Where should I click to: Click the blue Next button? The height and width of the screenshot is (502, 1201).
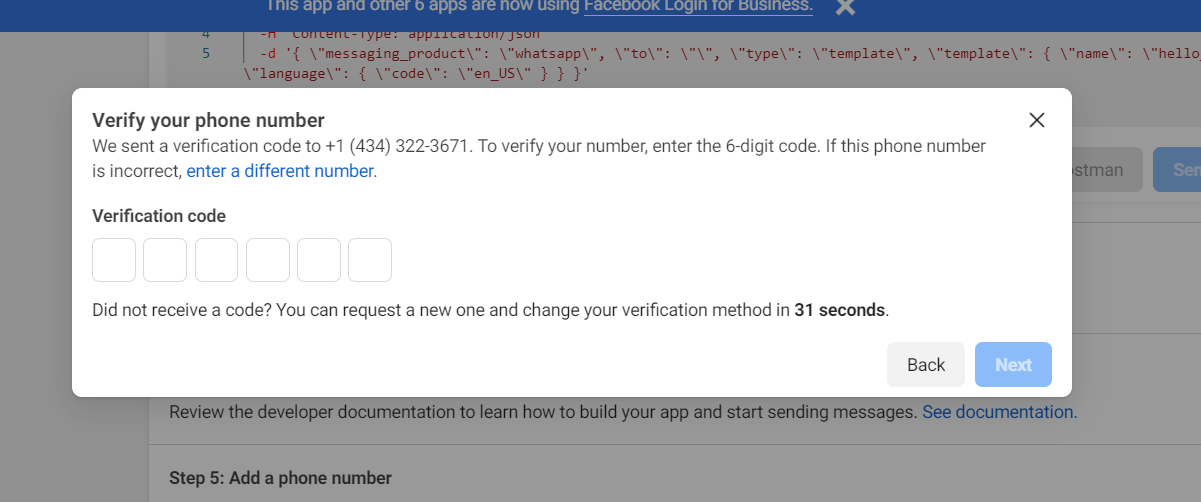[1013, 365]
